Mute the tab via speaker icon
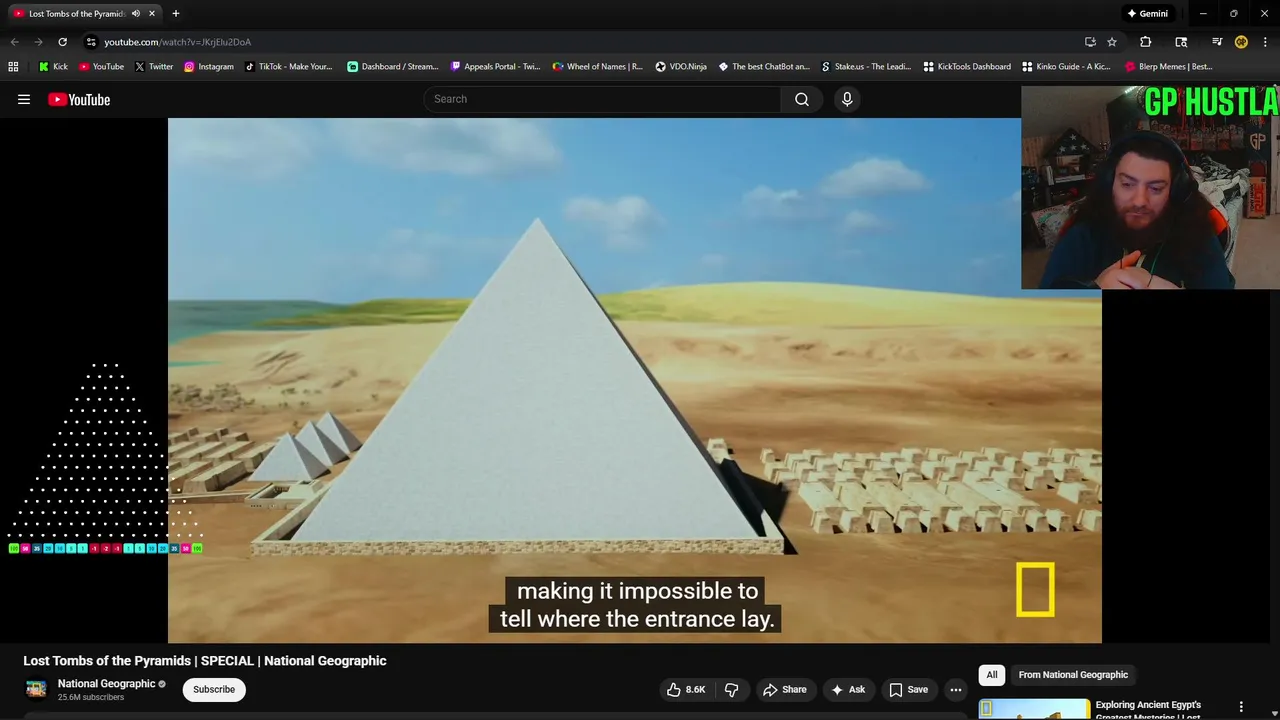This screenshot has width=1280, height=720. click(136, 14)
